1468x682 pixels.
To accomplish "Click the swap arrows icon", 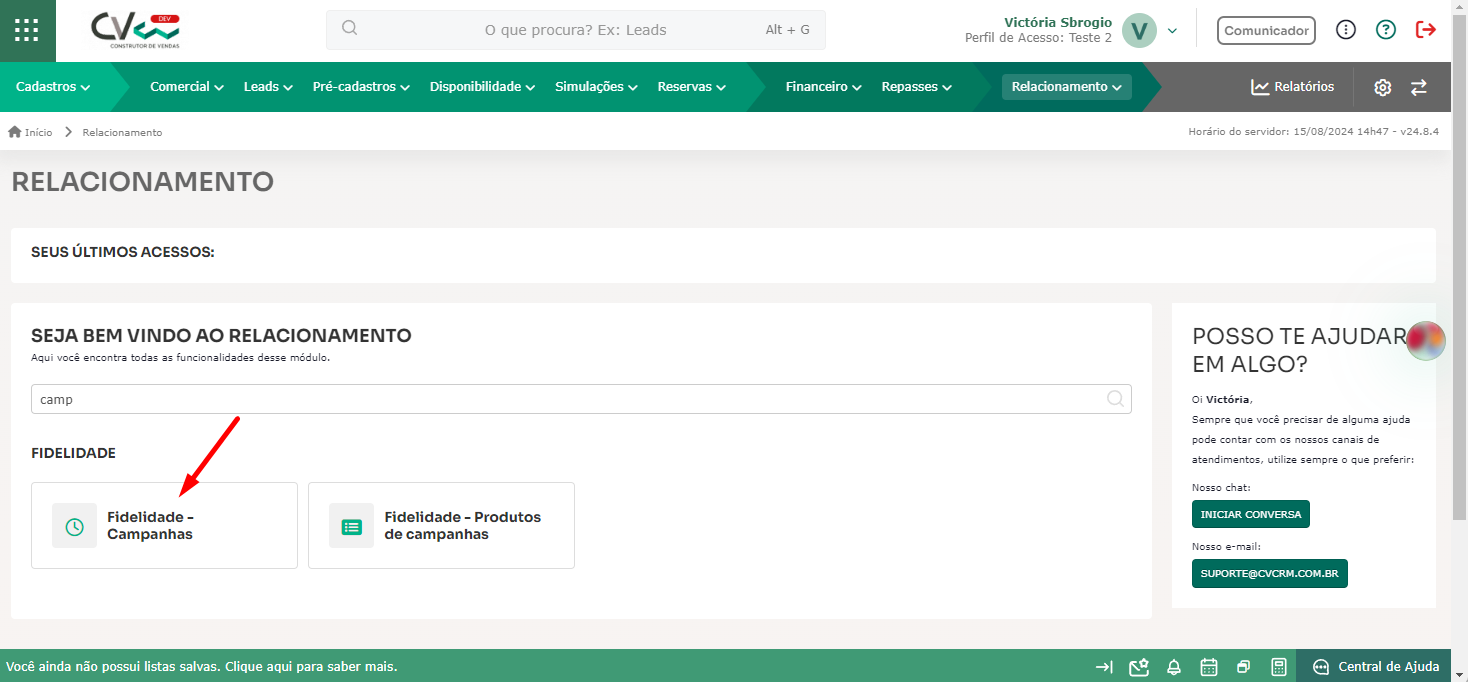I will pos(1419,87).
